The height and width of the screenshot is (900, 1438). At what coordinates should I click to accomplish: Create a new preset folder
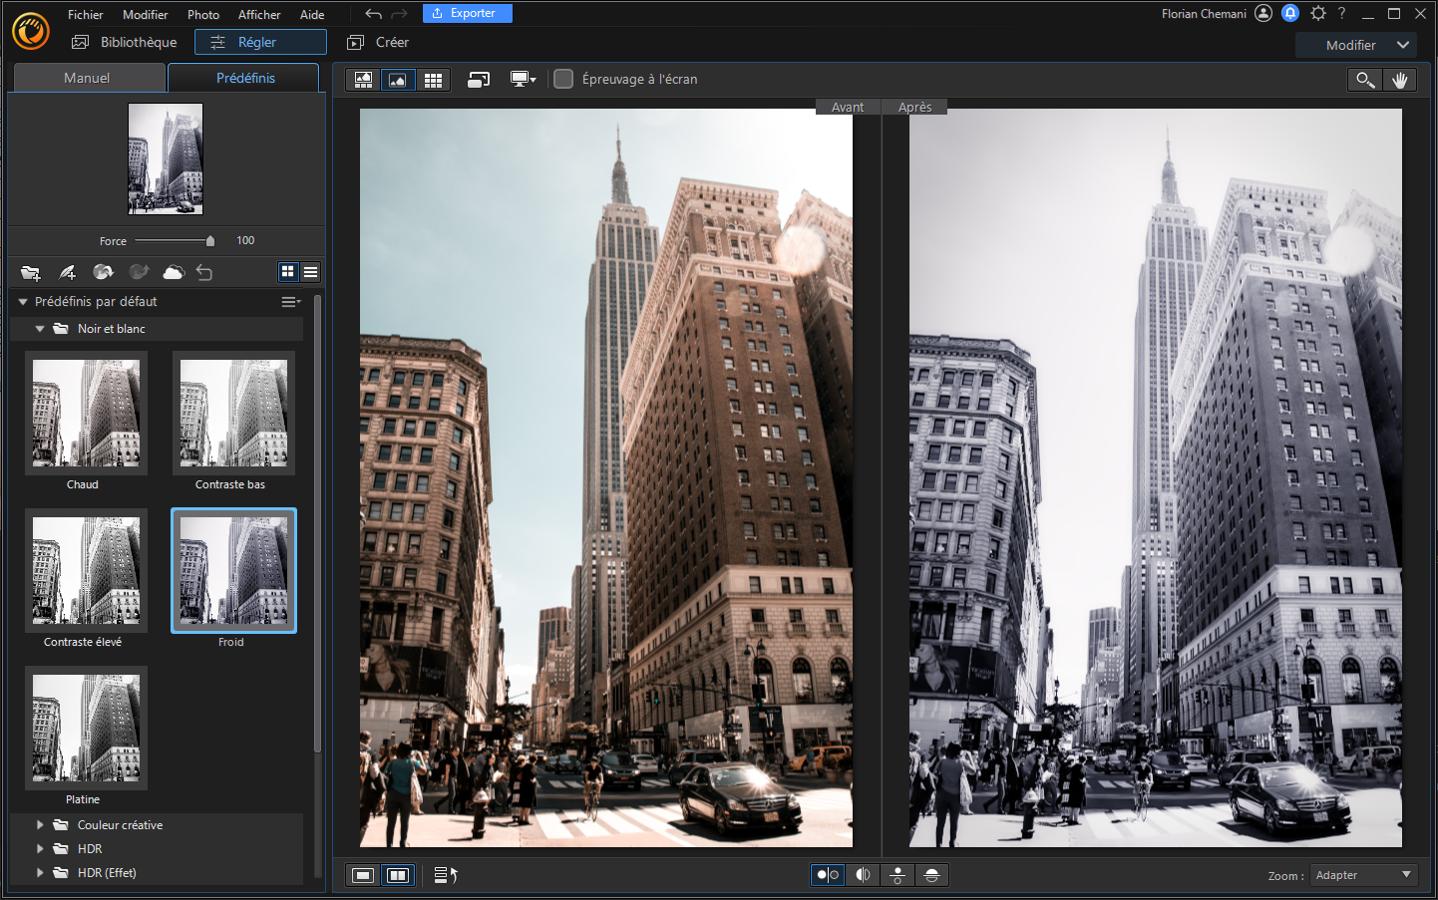coord(30,272)
